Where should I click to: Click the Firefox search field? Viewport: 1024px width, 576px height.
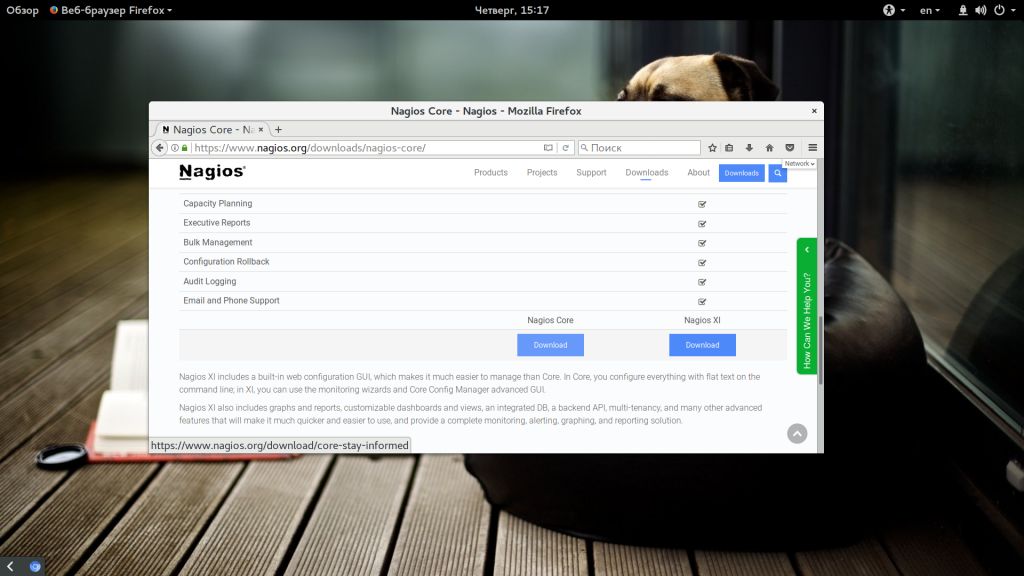[639, 148]
